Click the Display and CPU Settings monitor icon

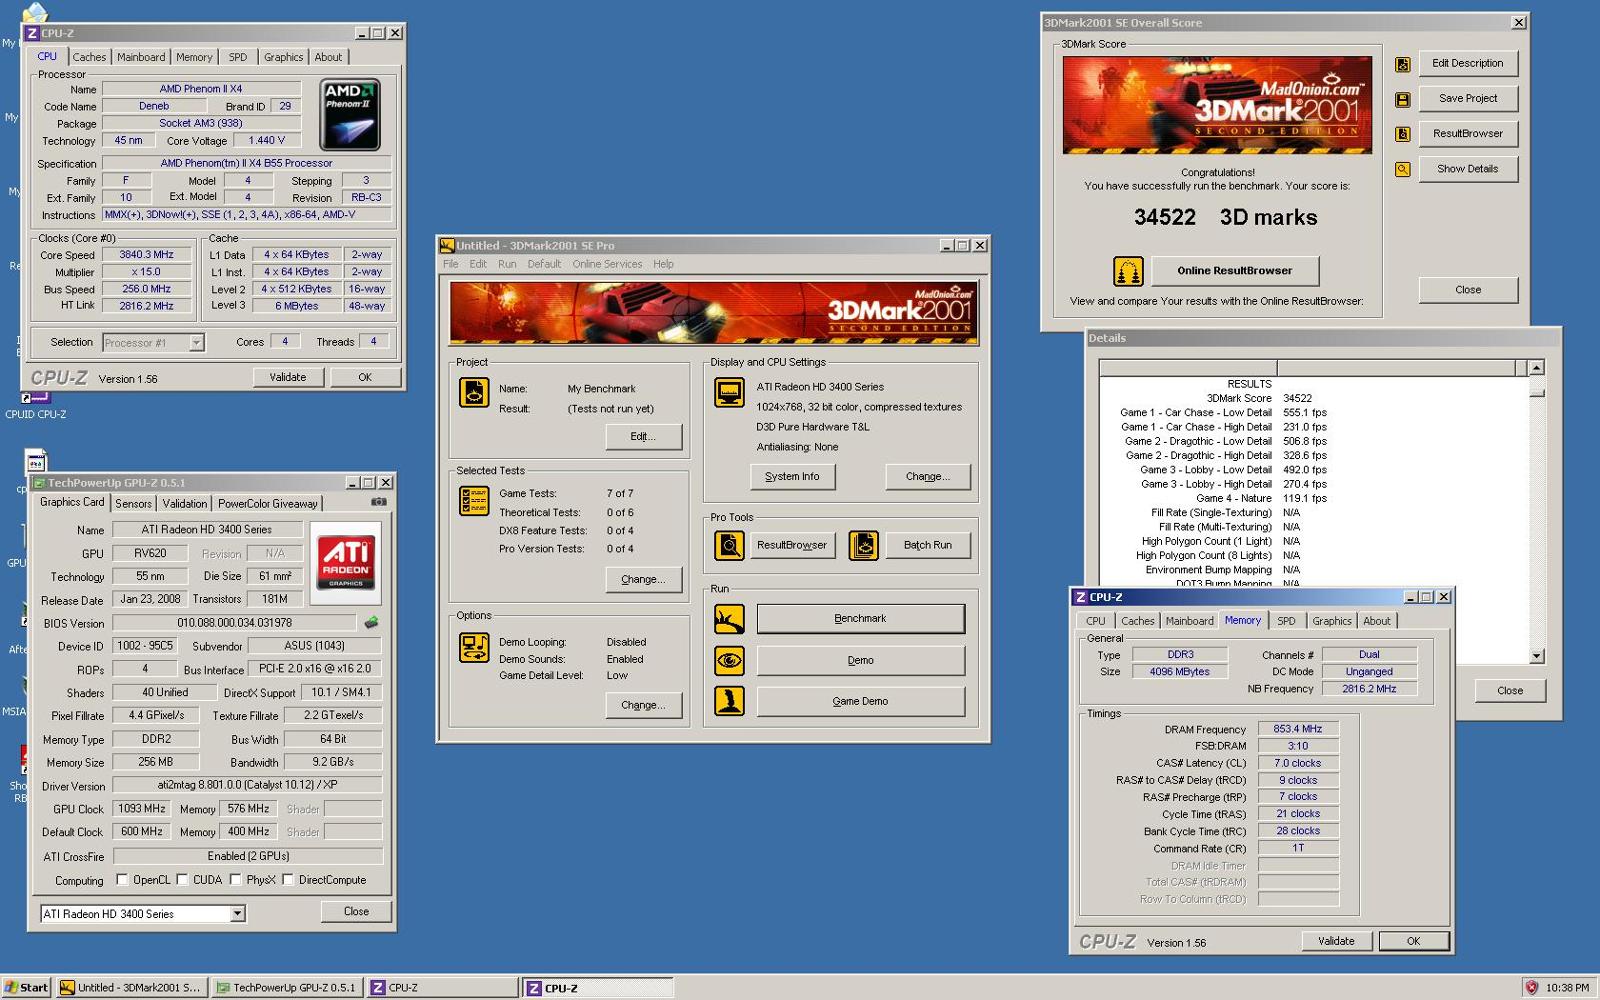[729, 393]
